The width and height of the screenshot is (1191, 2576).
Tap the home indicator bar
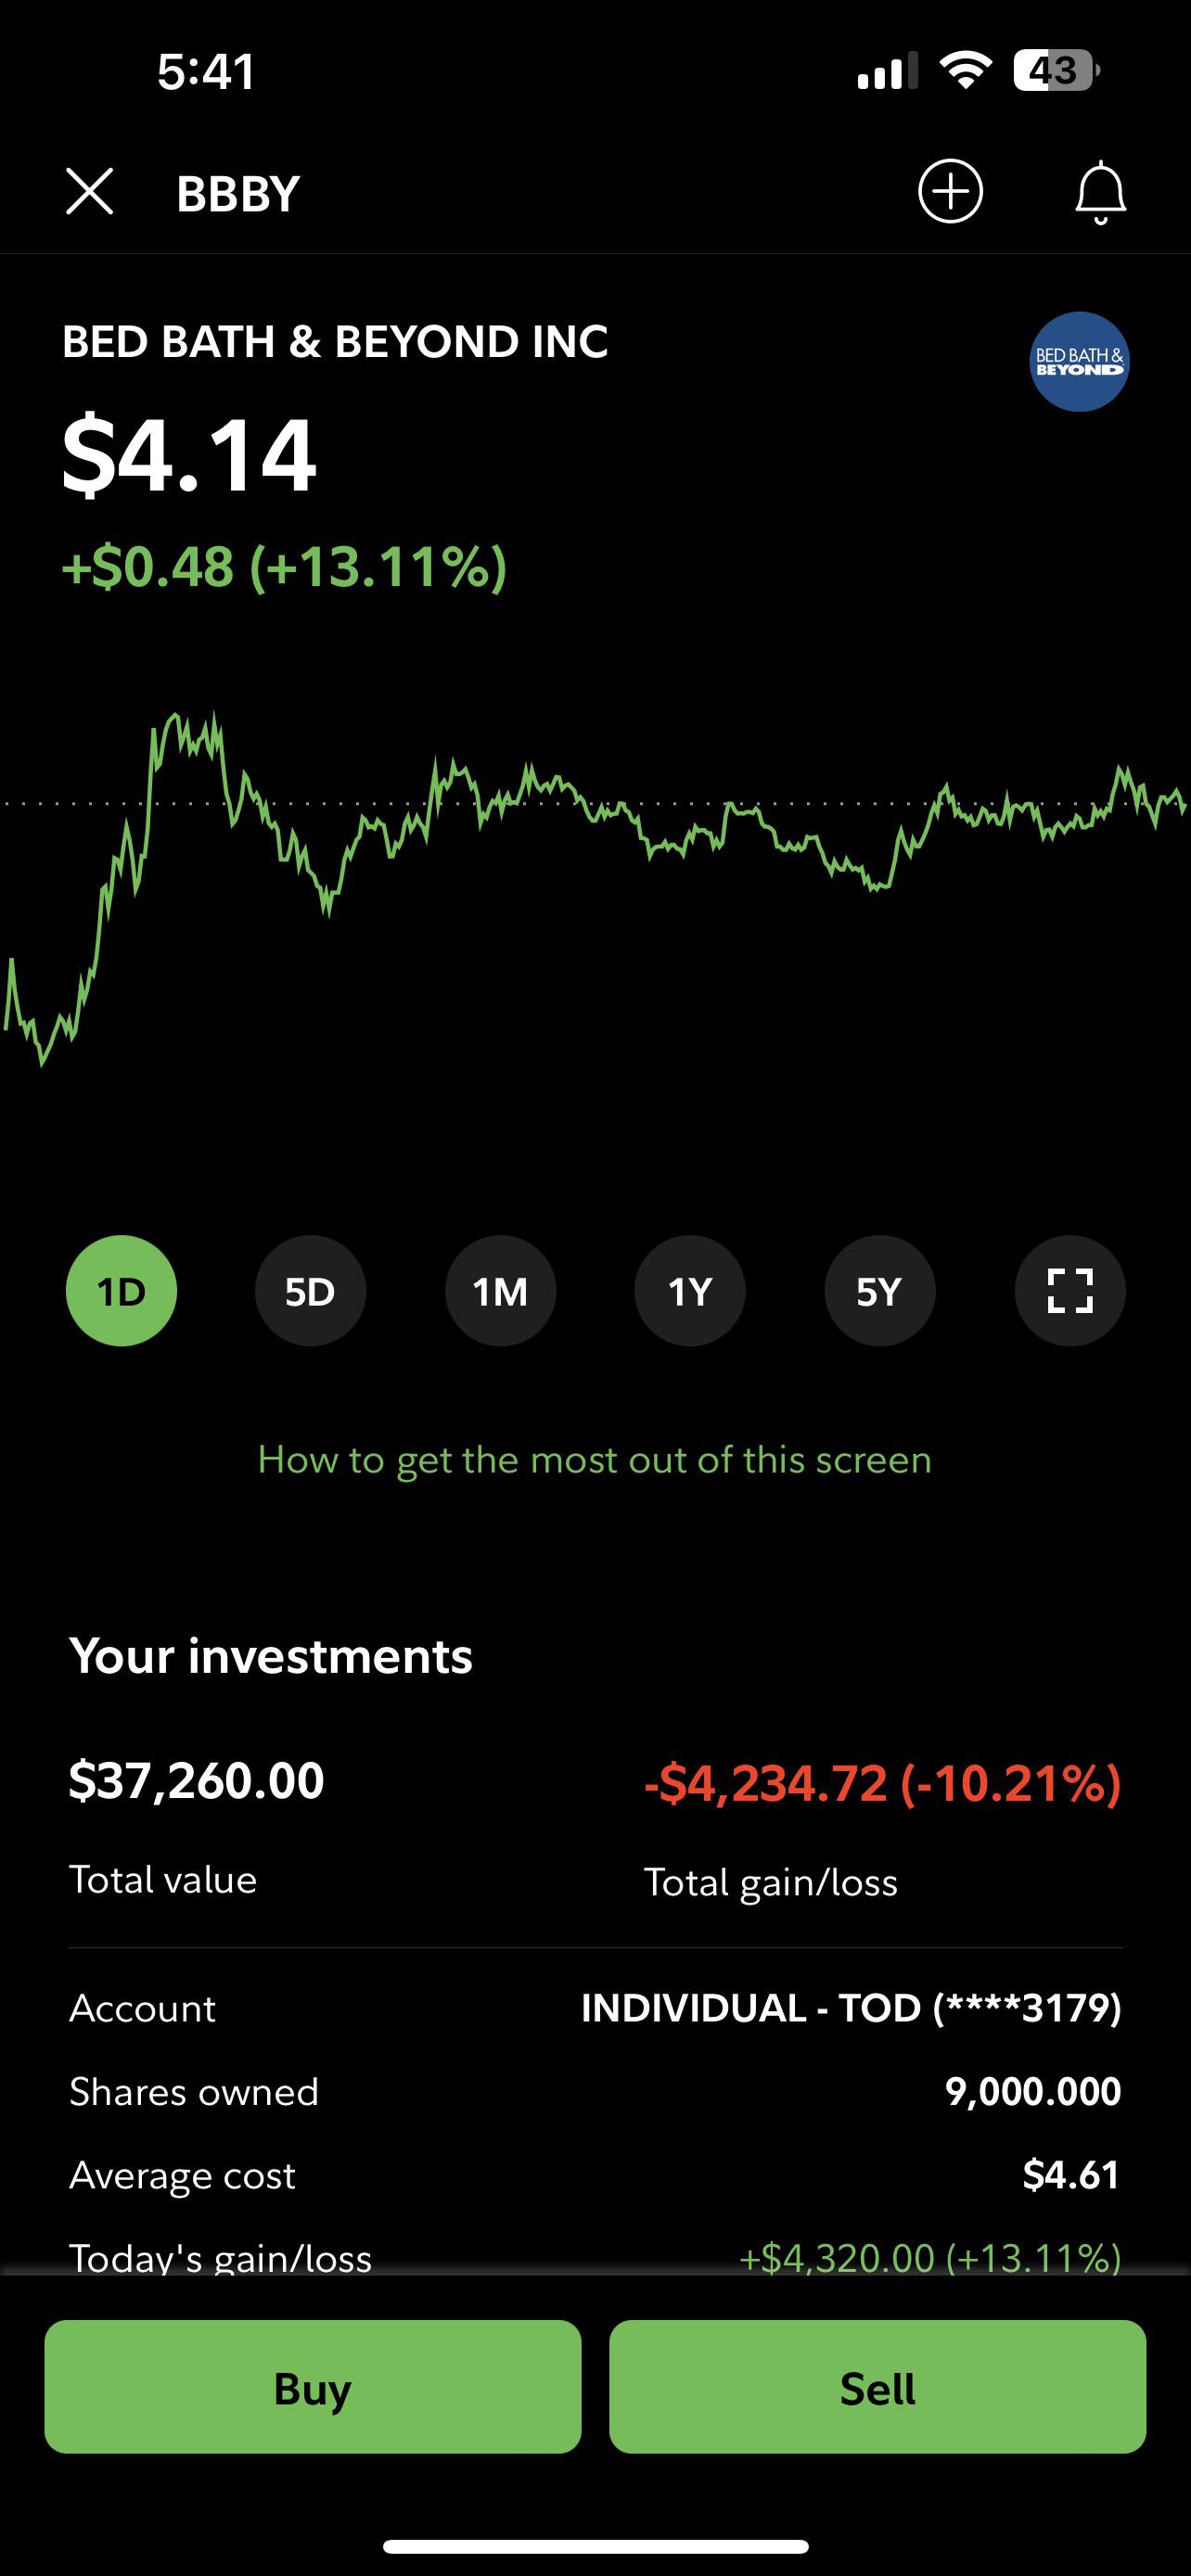click(595, 2546)
